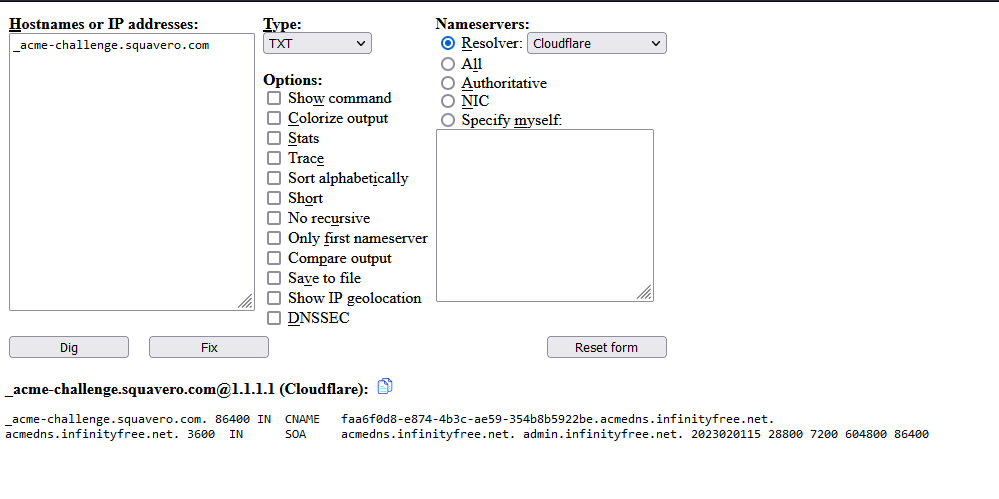Open the record Type dropdown (TXT)
The height and width of the screenshot is (499, 999).
317,43
